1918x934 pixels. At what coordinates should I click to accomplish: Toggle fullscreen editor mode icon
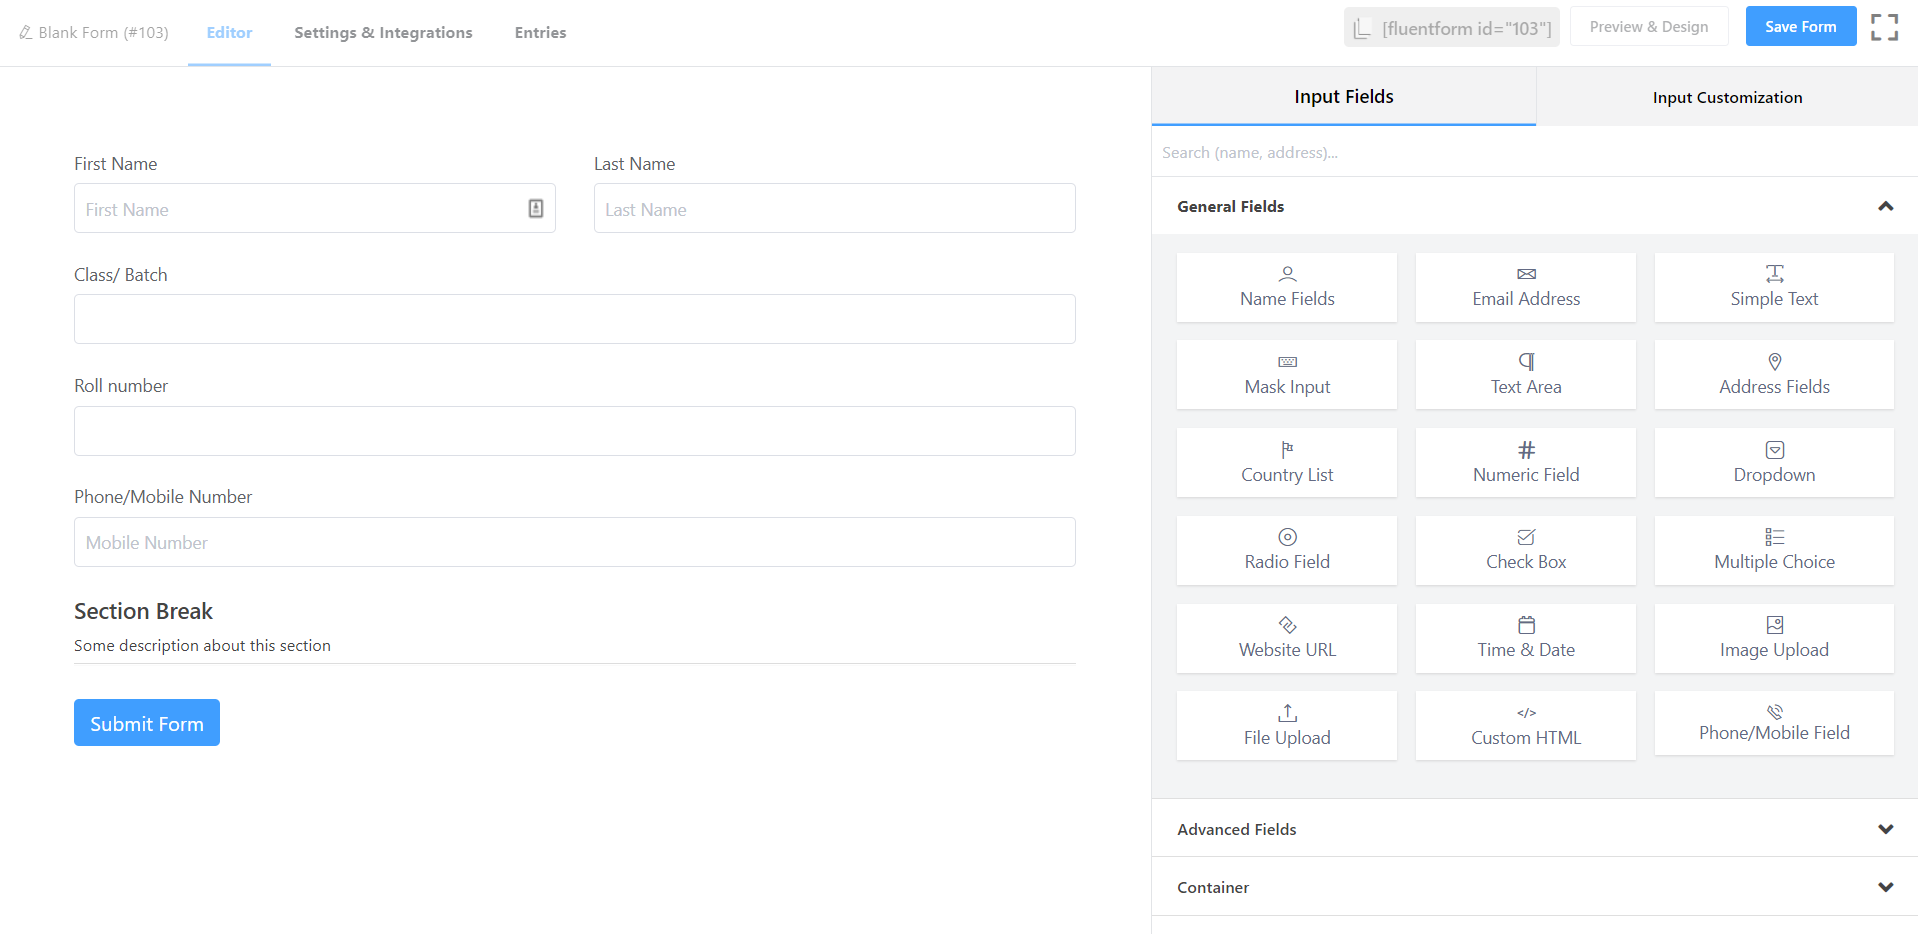(1884, 27)
